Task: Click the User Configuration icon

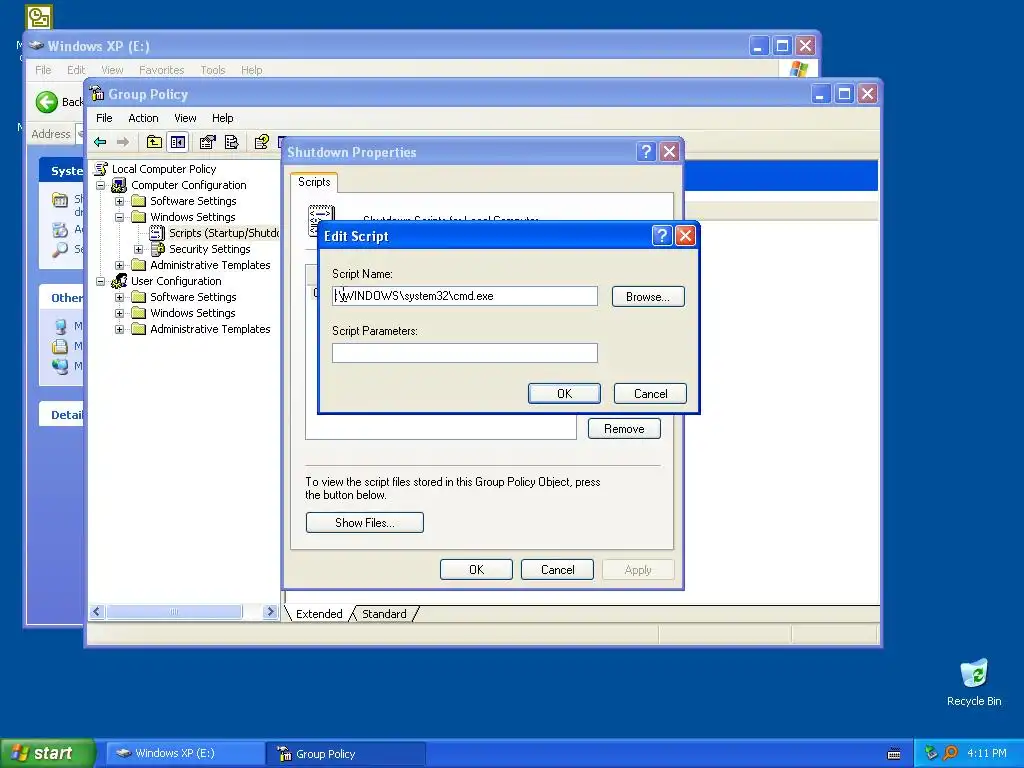Action: tap(119, 281)
